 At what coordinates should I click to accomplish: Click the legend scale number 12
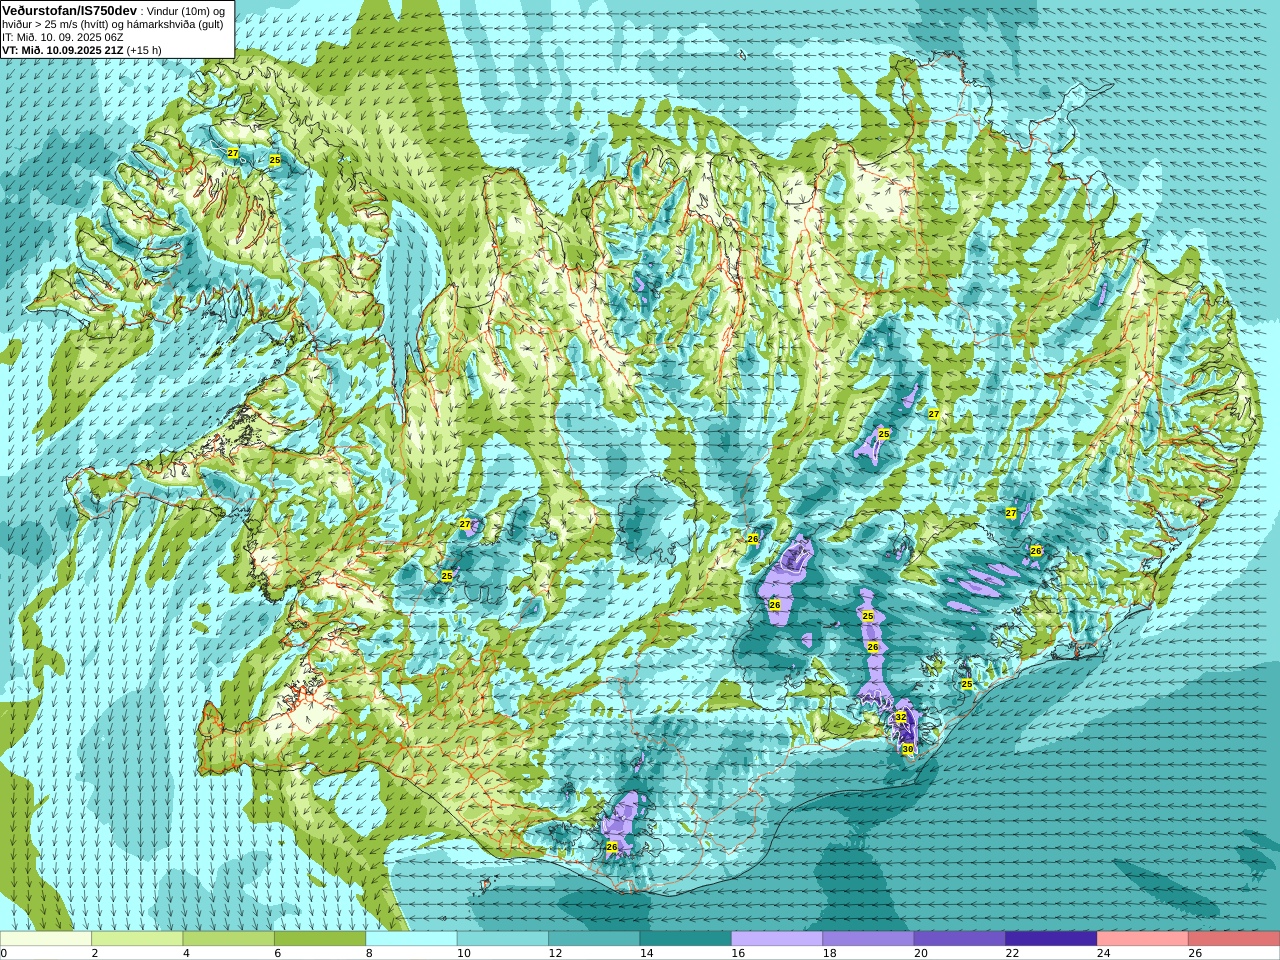point(554,954)
